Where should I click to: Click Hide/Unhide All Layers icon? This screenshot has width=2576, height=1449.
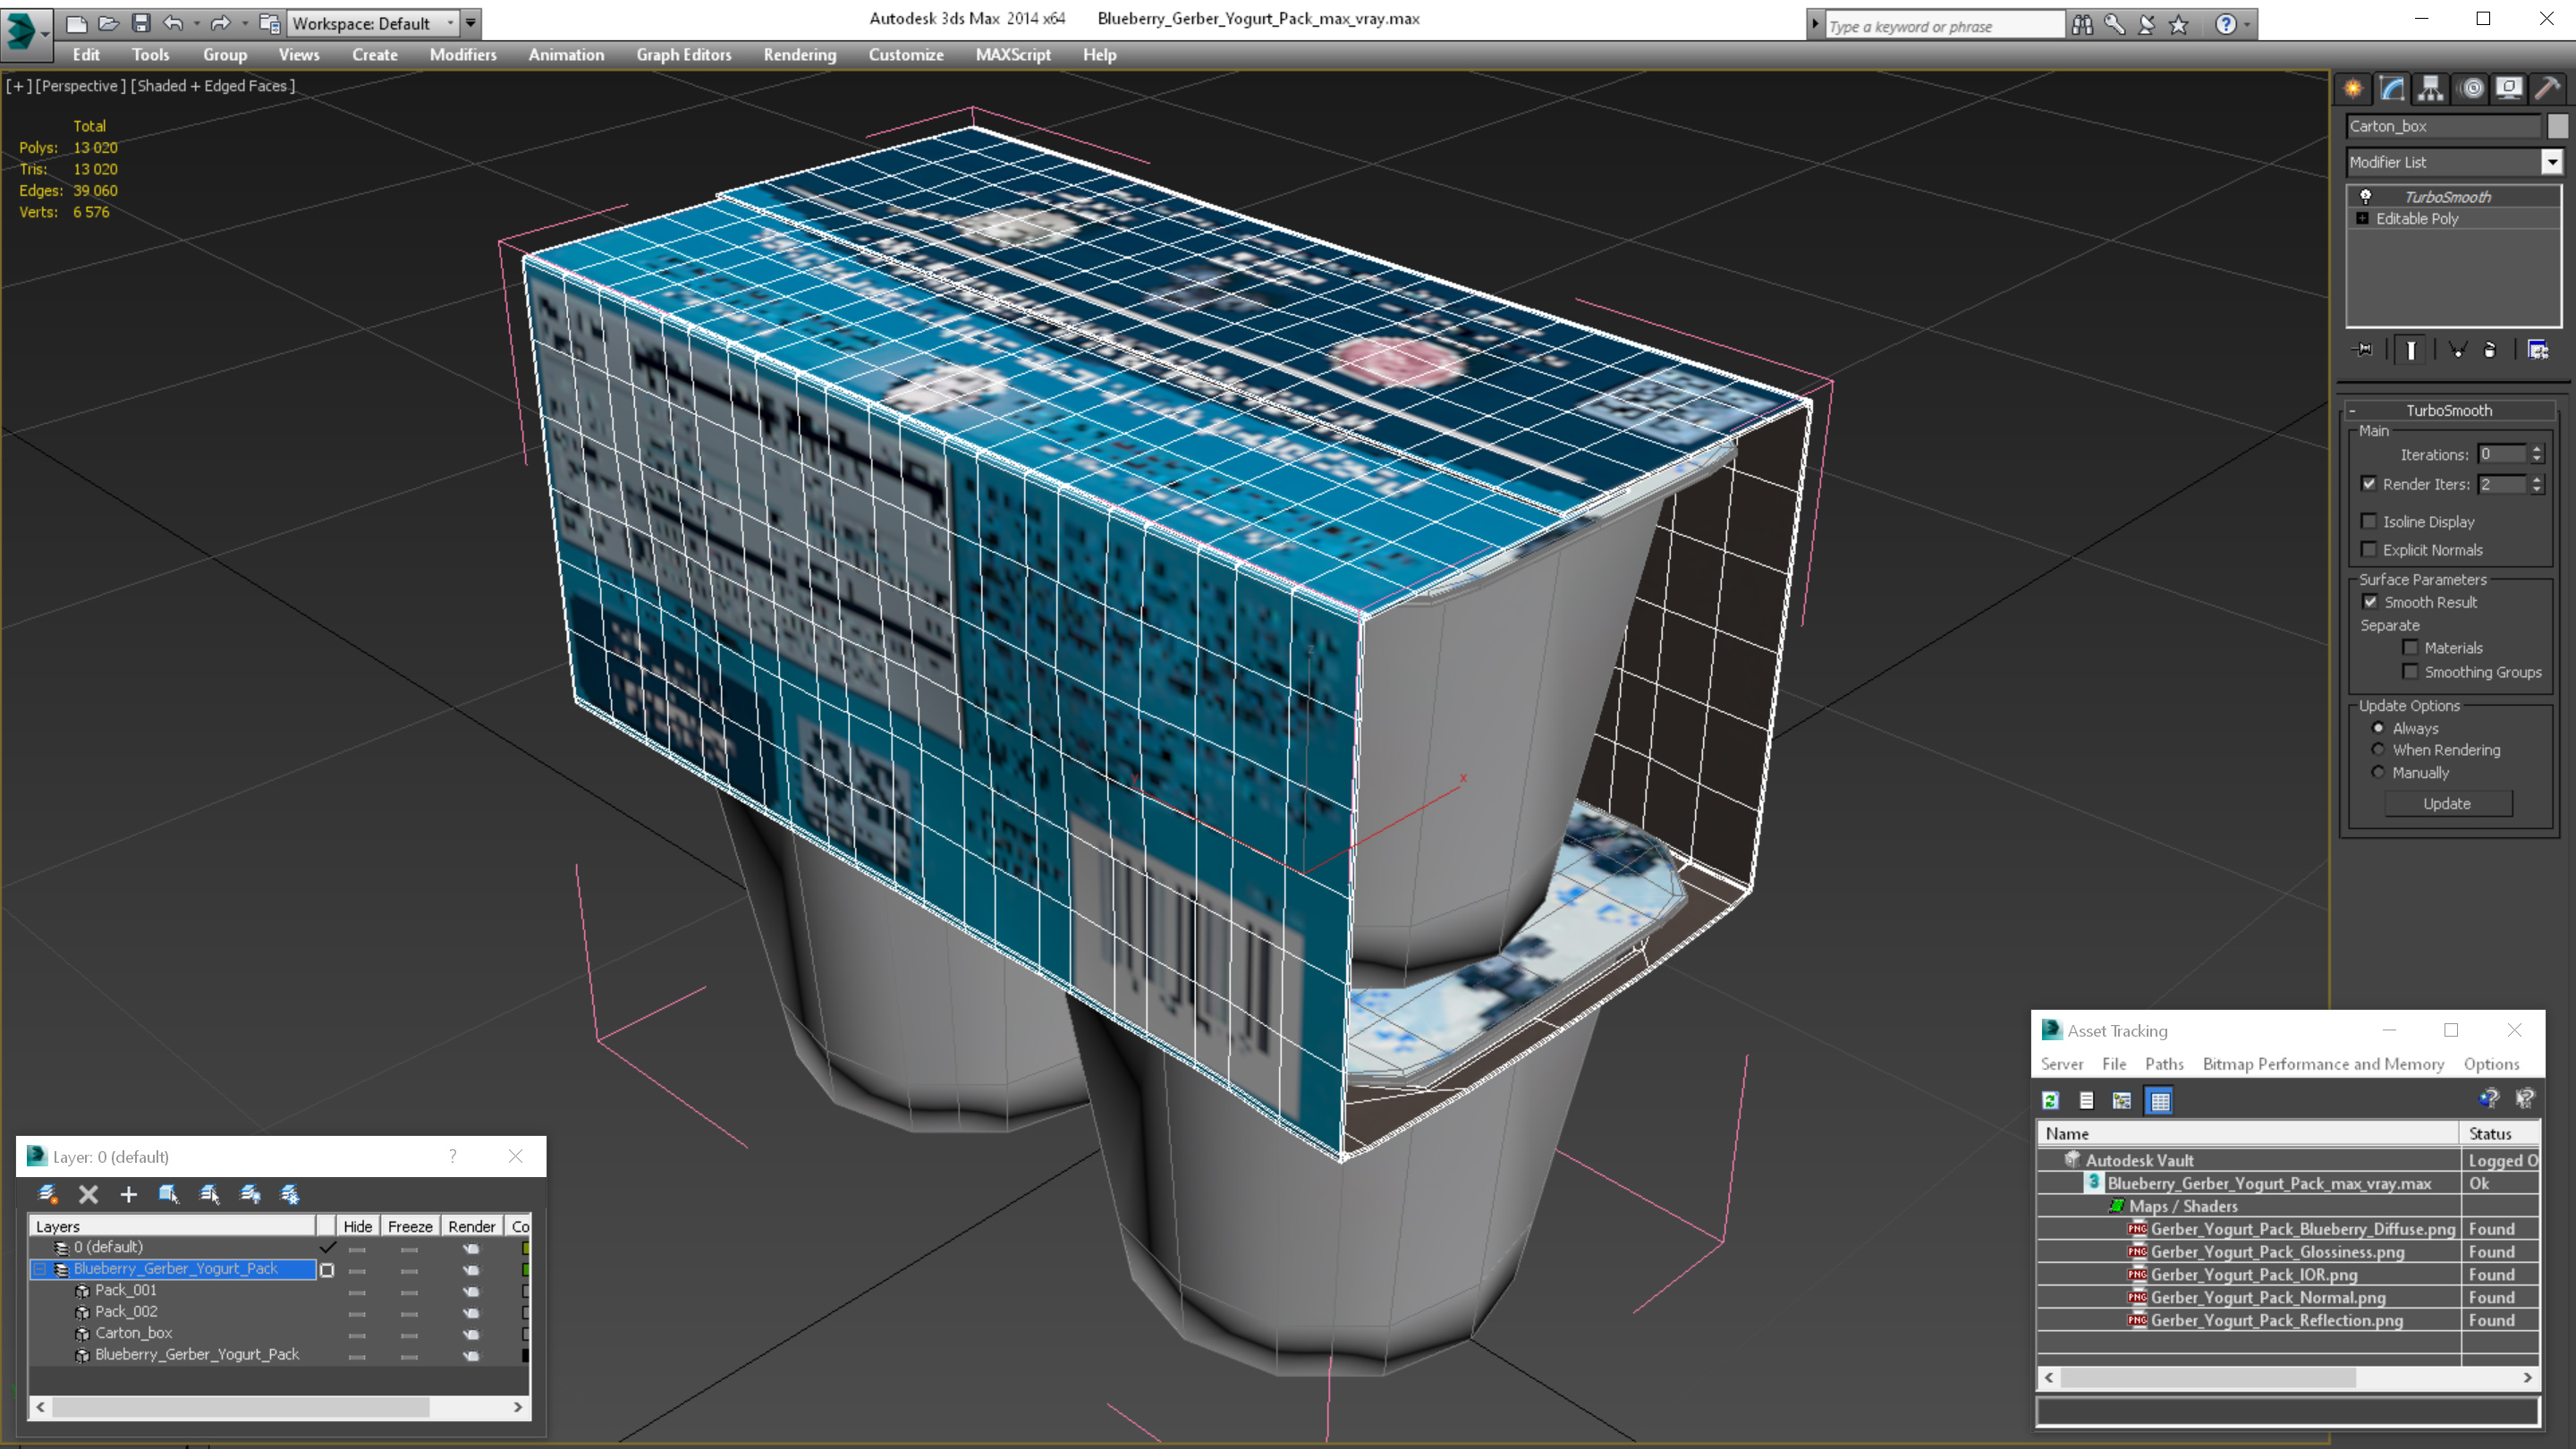[x=250, y=1194]
